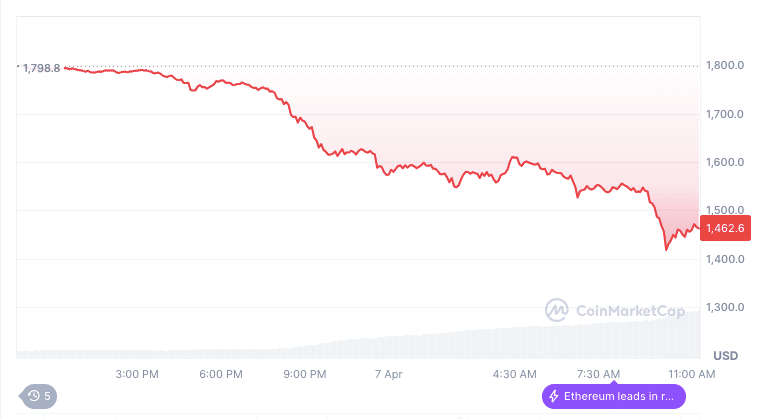Image resolution: width=774 pixels, height=419 pixels.
Task: Select the 11:00 AM time axis label
Action: 692,374
